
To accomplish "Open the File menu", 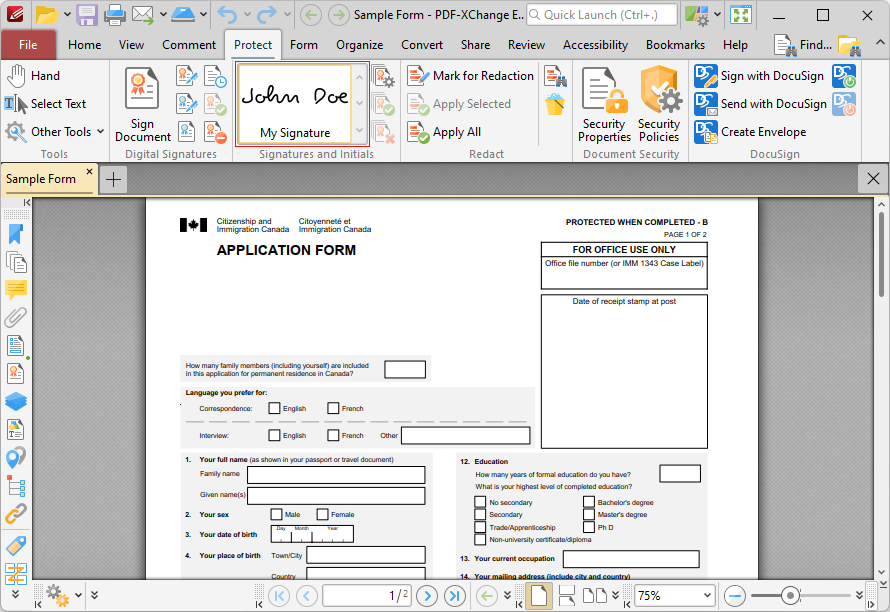I will point(28,45).
